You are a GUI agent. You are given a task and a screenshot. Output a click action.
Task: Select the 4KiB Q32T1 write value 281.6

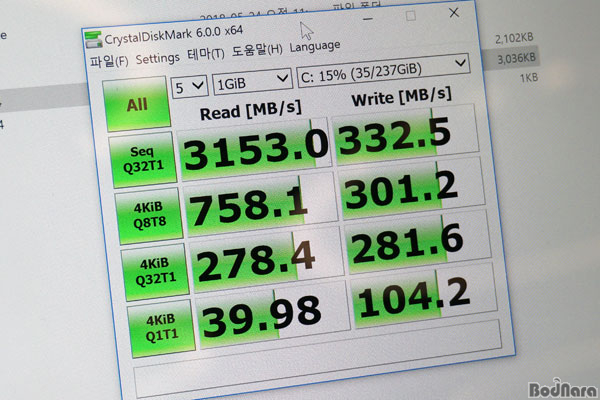click(418, 242)
